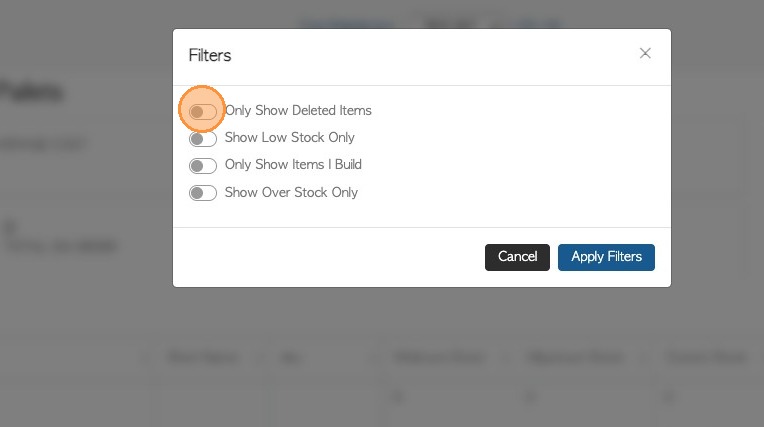Close the Filters dialog with the X icon
This screenshot has height=427, width=764.
point(645,54)
